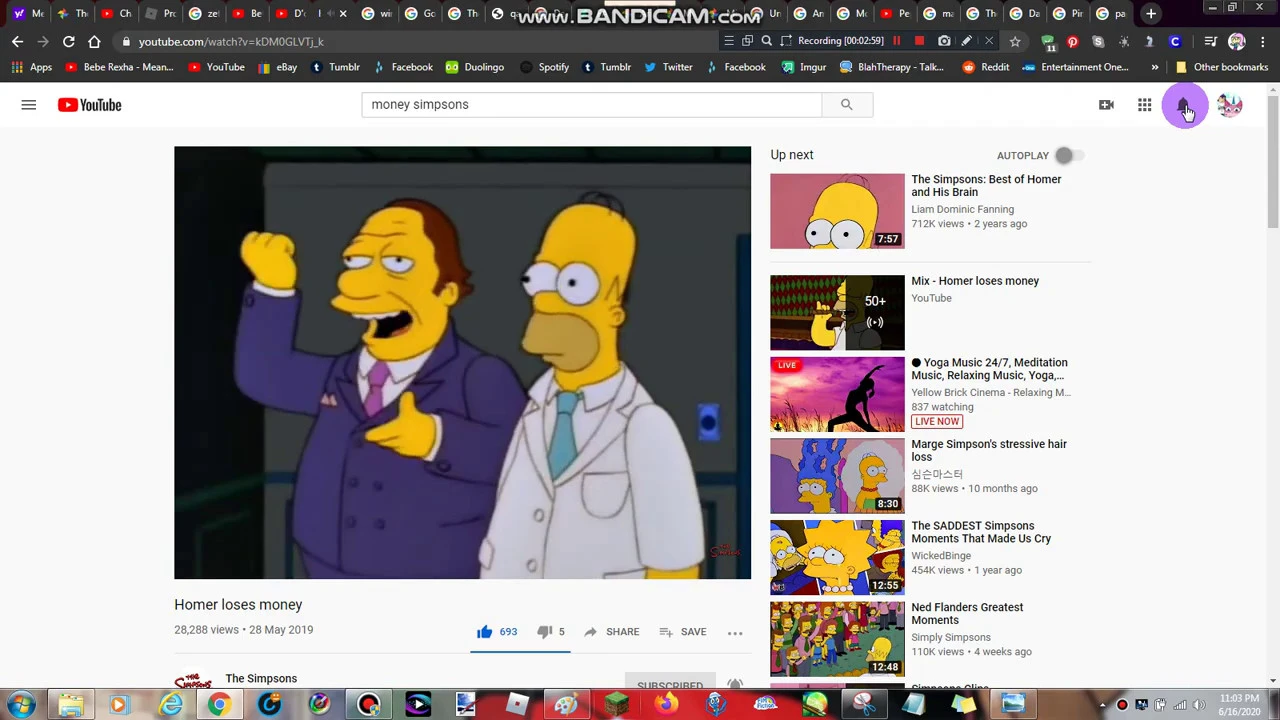The width and height of the screenshot is (1280, 720).
Task: Open 'Best of Homer and His Brain' thumbnail
Action: (x=837, y=211)
